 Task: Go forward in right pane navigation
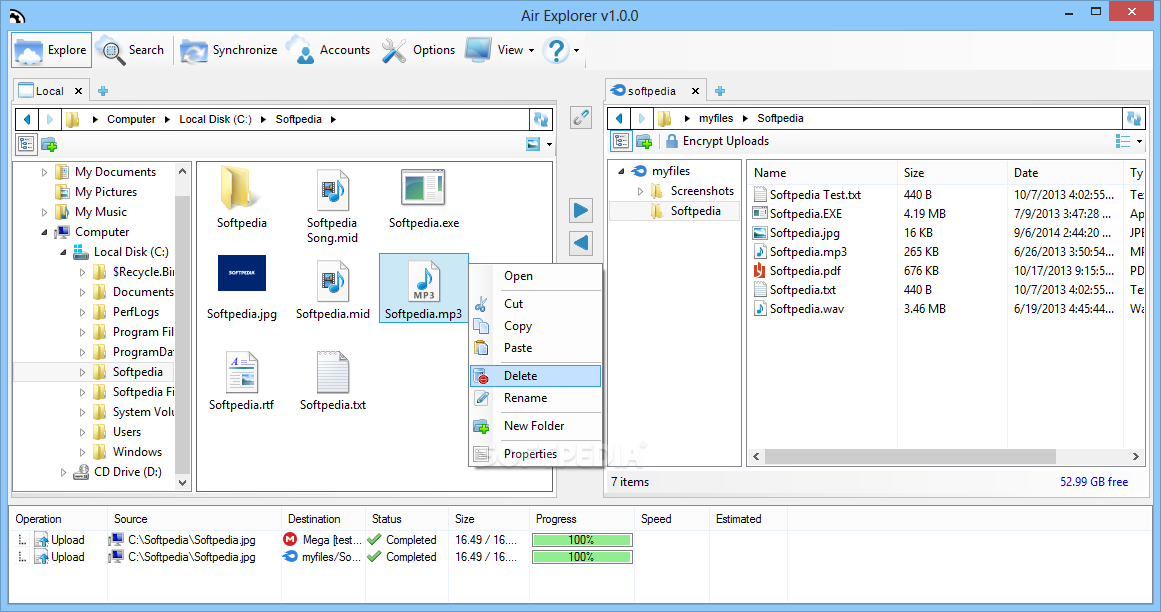click(x=642, y=118)
